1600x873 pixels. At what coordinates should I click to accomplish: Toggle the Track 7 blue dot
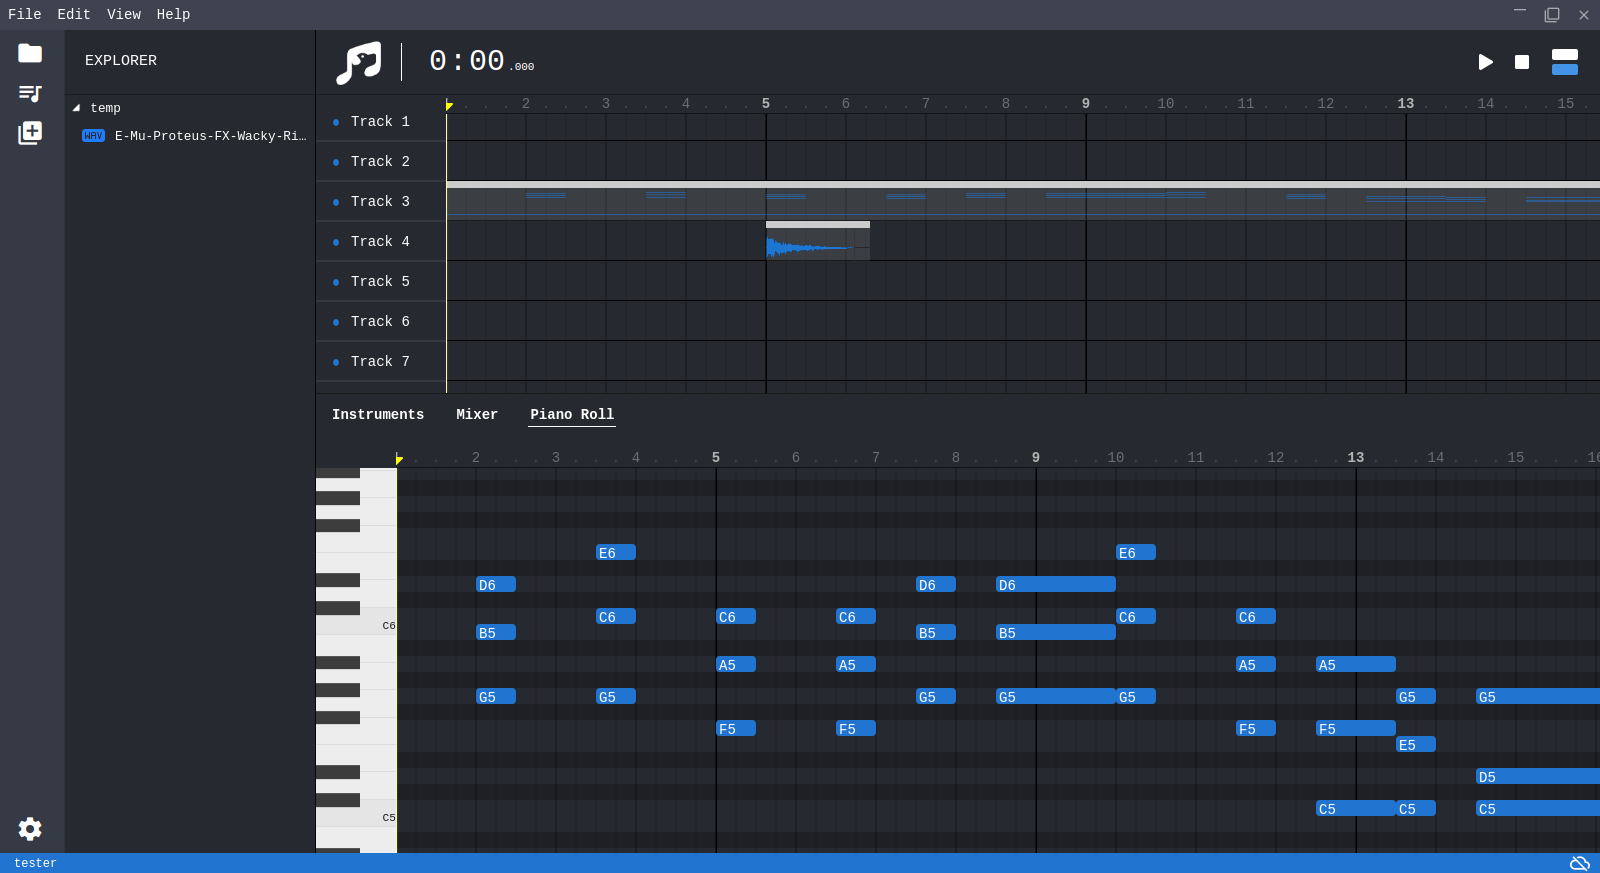(x=336, y=362)
